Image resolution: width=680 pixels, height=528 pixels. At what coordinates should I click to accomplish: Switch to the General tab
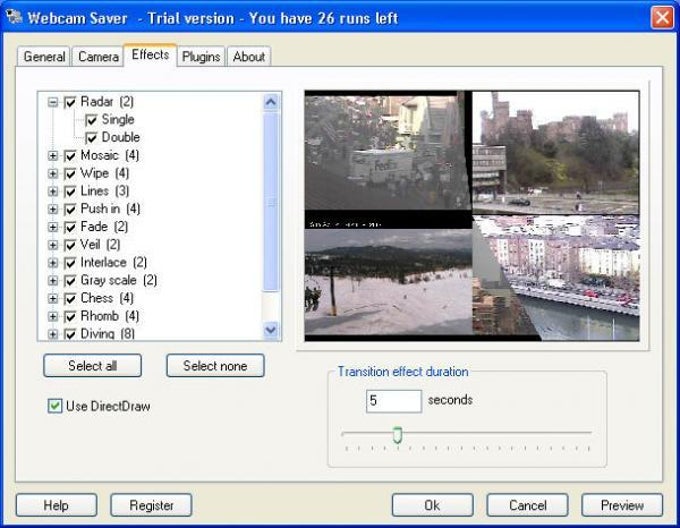coord(44,57)
